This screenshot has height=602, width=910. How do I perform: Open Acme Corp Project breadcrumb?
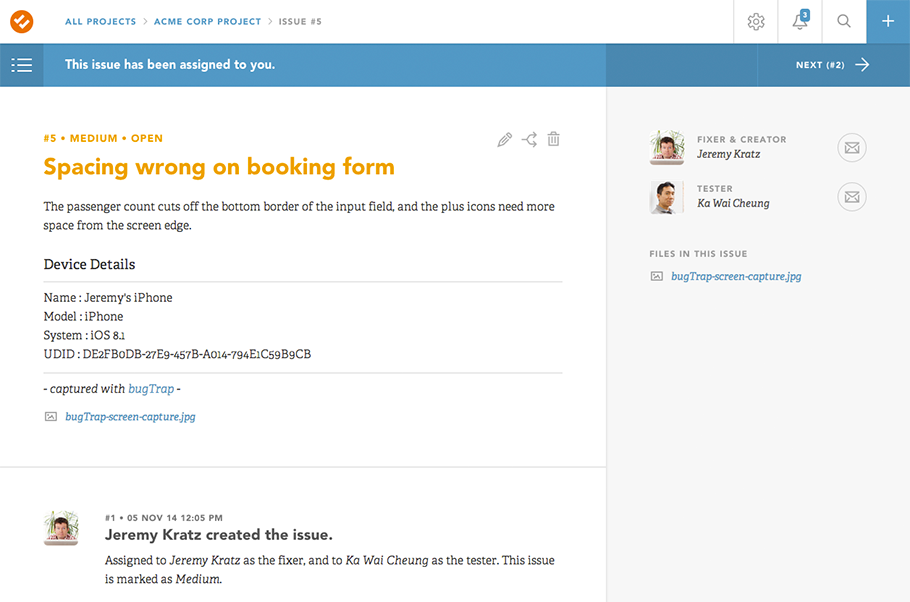(207, 21)
